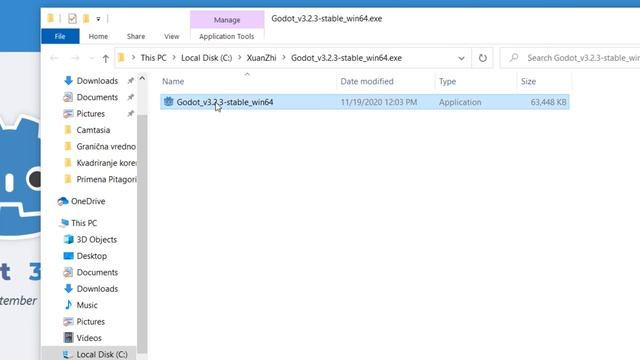Expand the chevron after This PC breadcrumb
Screen dimensions: 640x360
[x=174, y=58]
